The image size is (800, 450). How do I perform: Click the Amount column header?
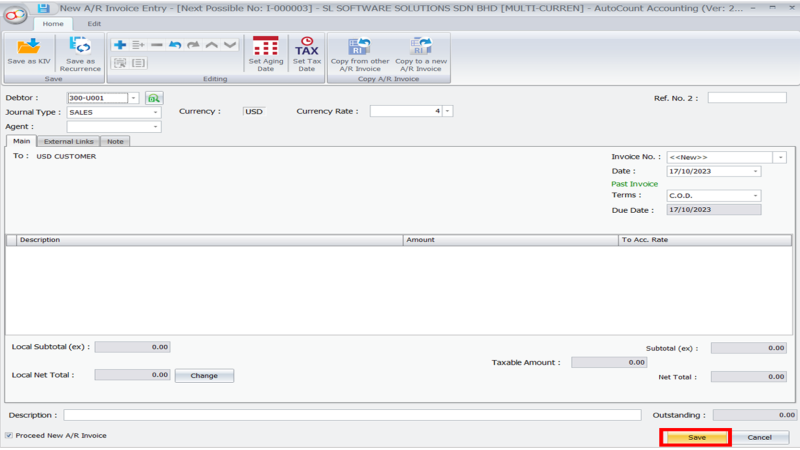tap(511, 240)
